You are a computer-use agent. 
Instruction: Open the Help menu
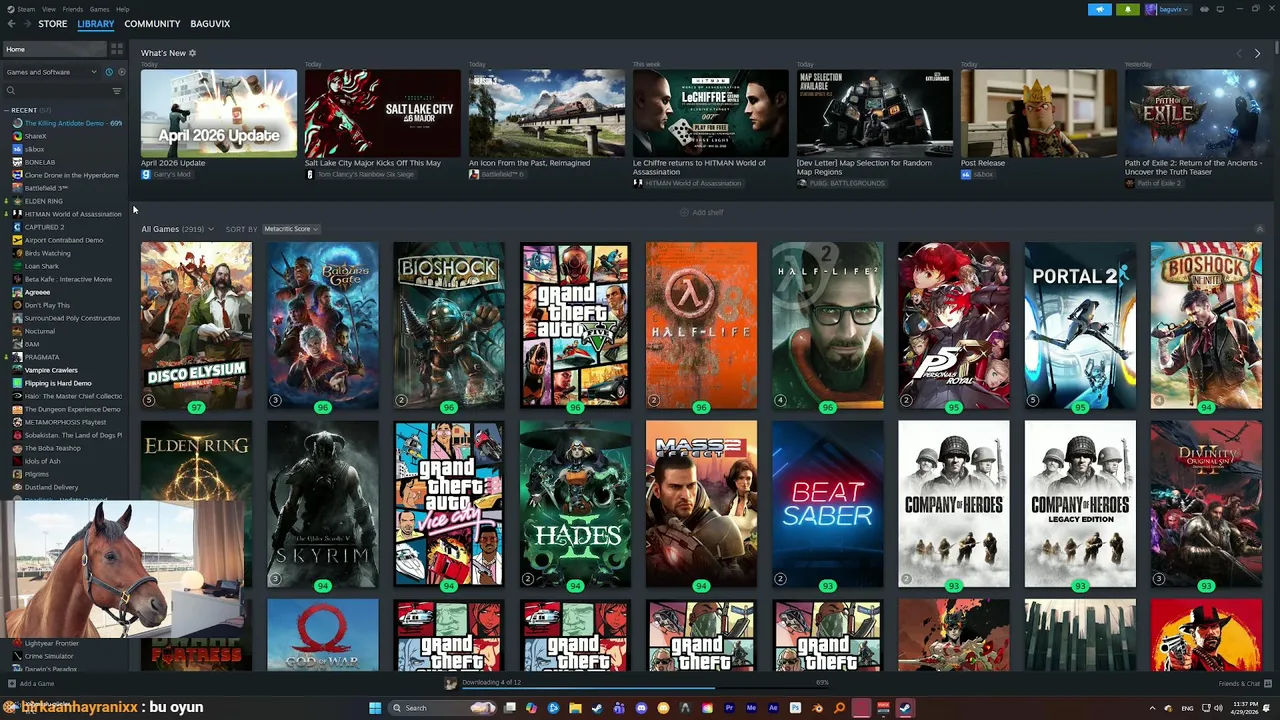tap(123, 9)
